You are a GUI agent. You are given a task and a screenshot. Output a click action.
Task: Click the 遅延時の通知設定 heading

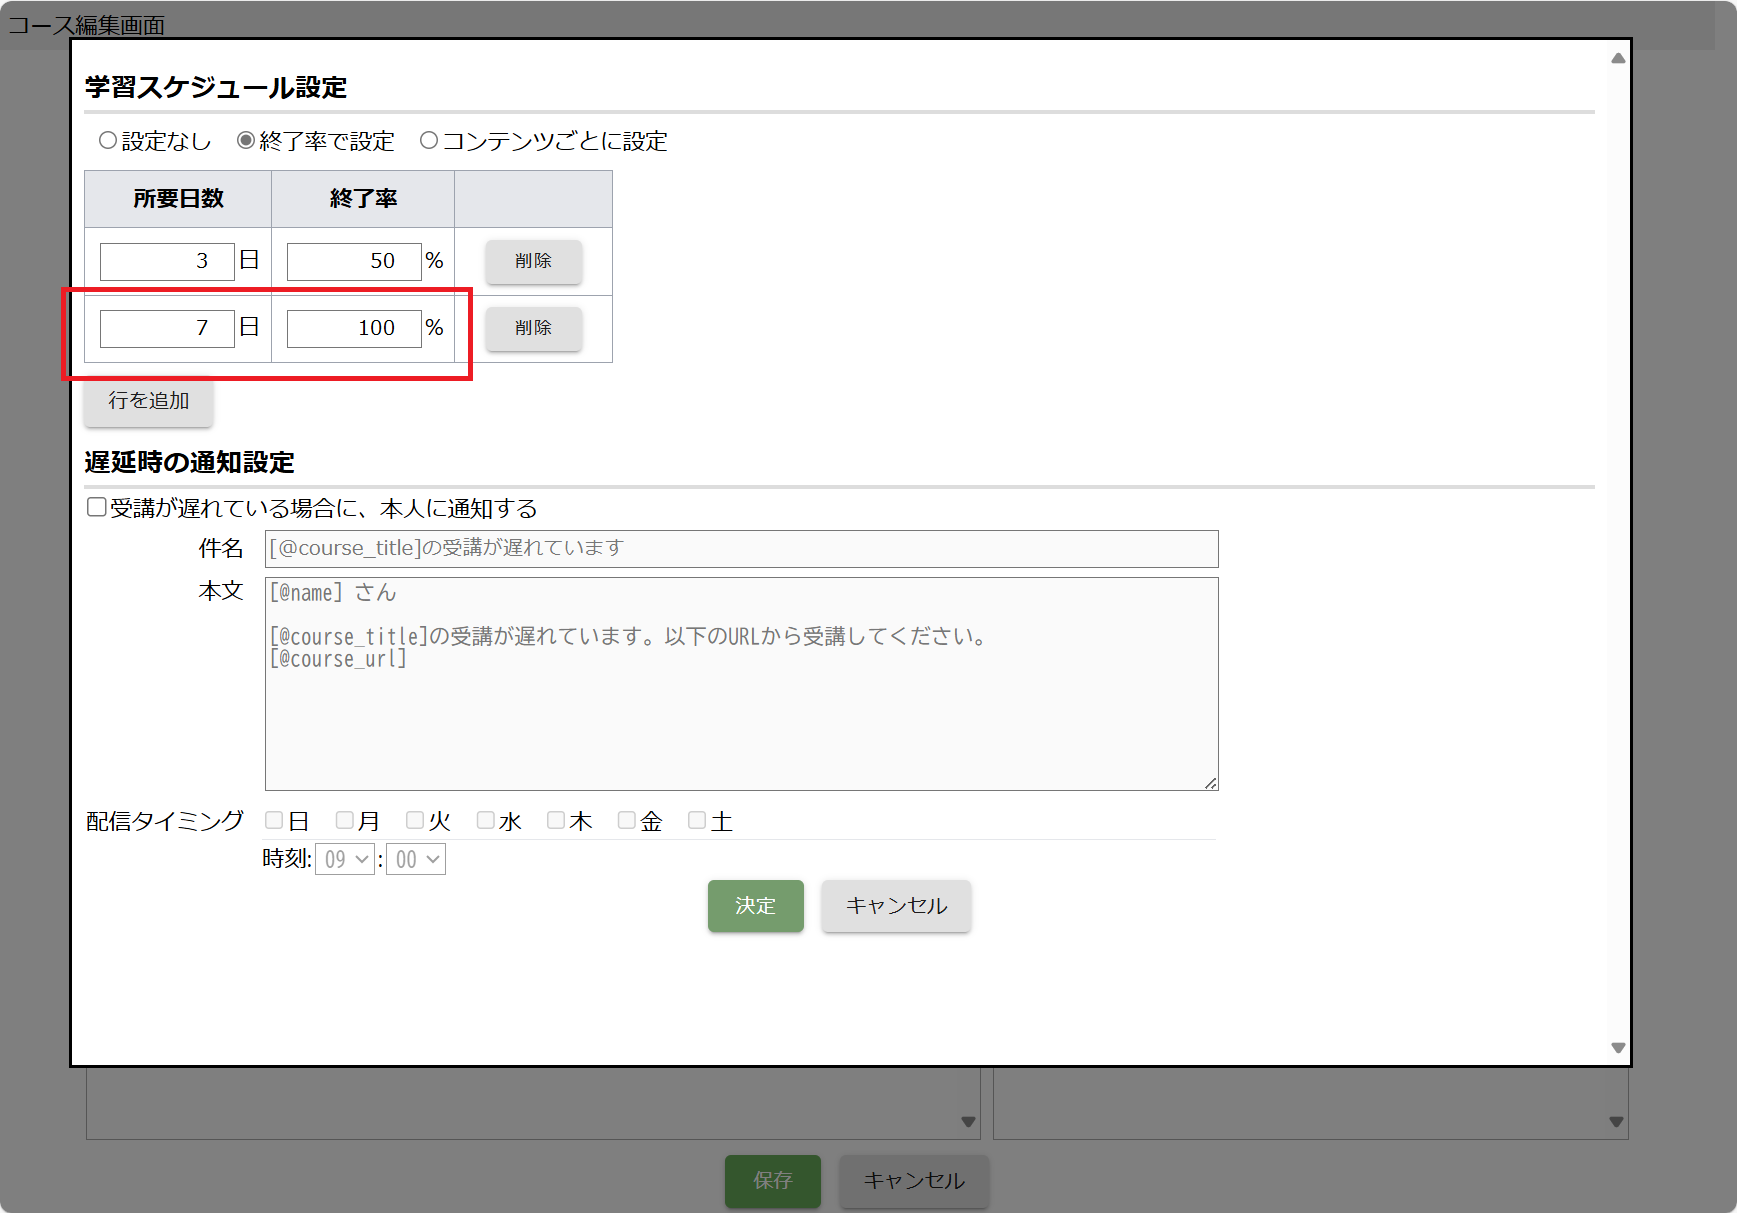pos(190,463)
